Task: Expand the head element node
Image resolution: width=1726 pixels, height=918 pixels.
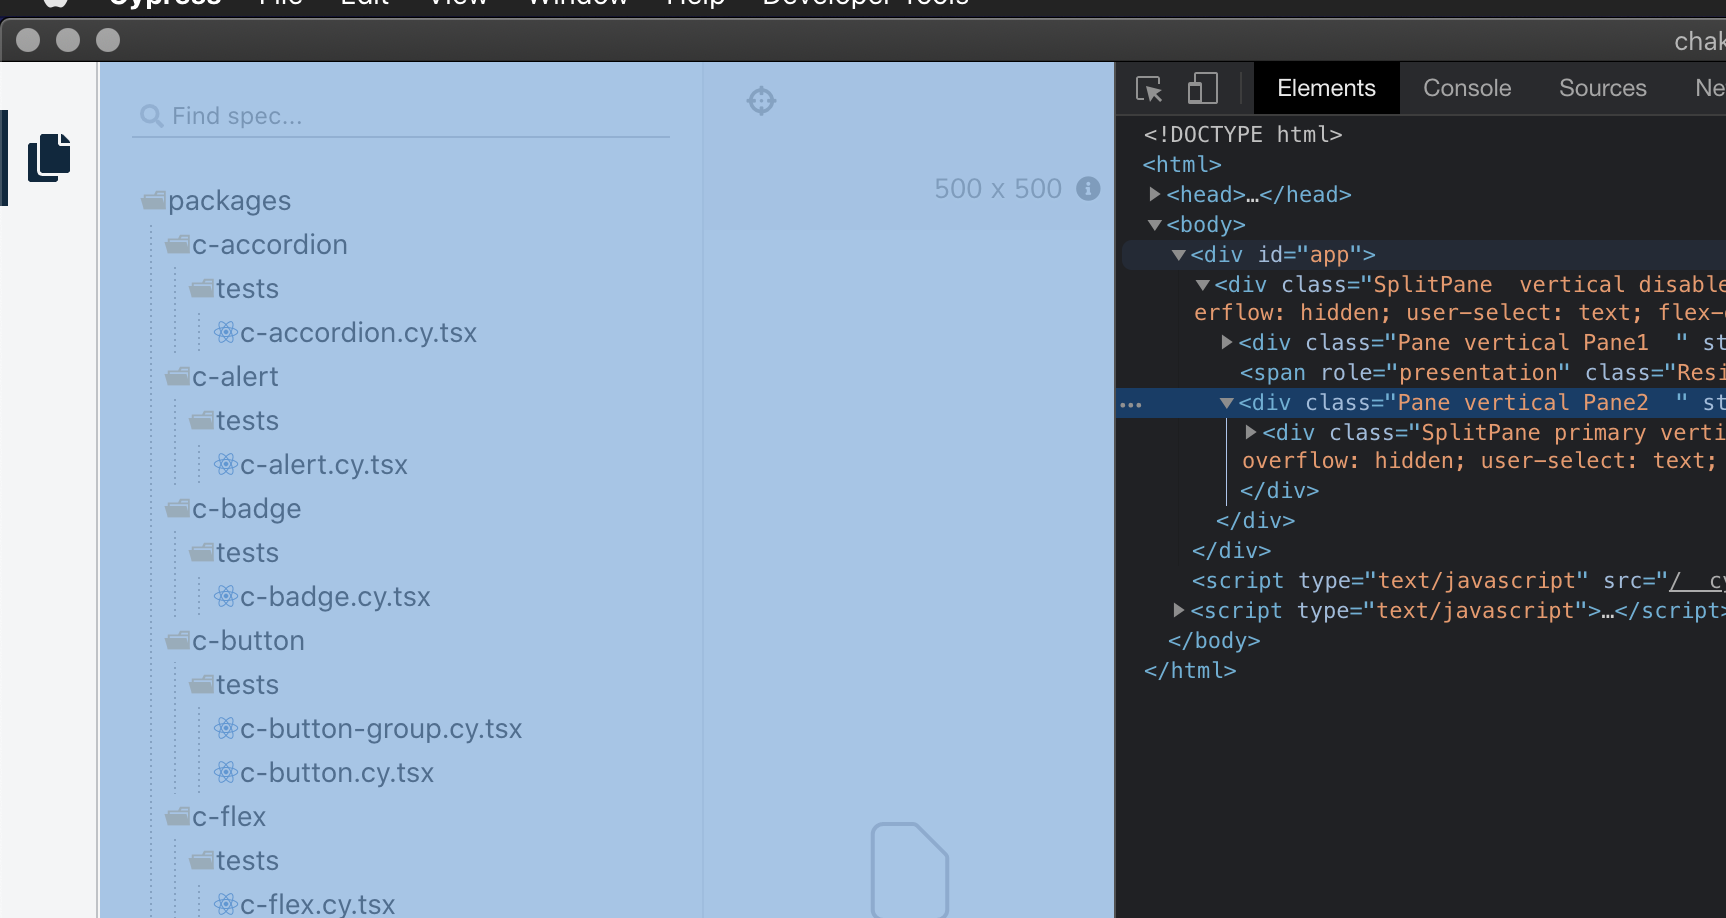Action: [x=1155, y=194]
